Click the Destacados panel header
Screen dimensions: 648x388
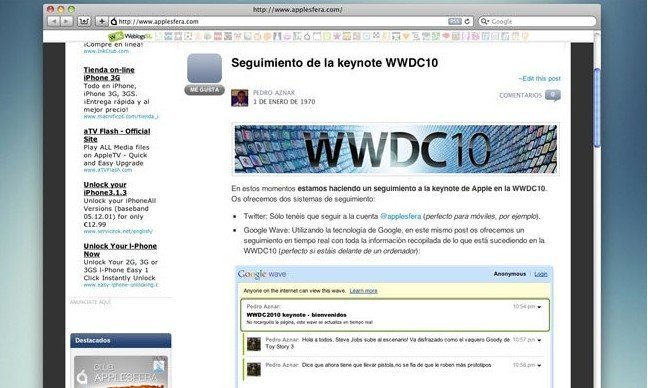[121, 340]
